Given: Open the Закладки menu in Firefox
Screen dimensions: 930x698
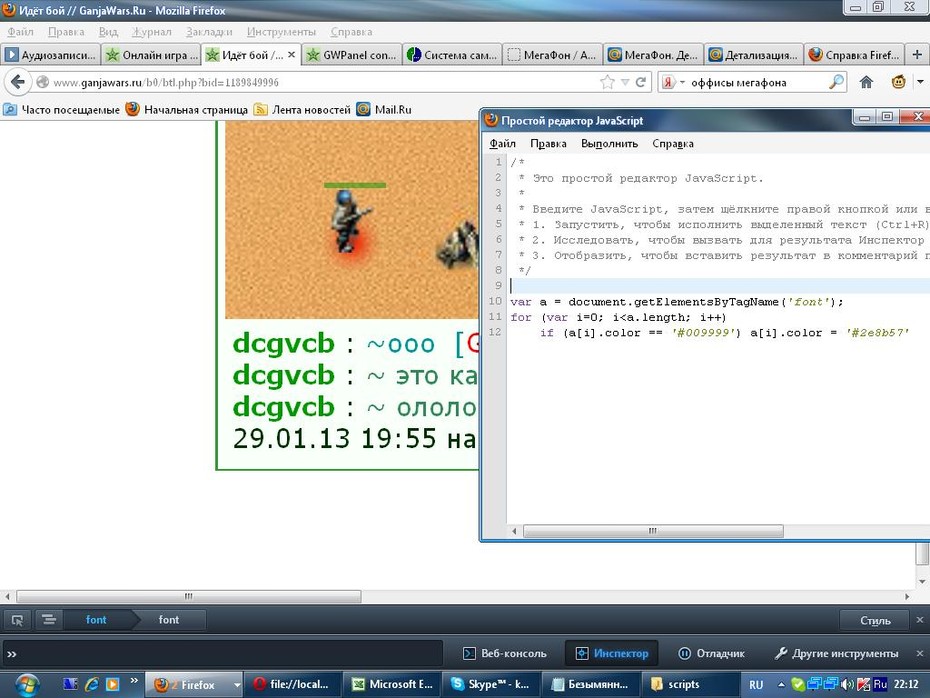Looking at the screenshot, I should 209,31.
